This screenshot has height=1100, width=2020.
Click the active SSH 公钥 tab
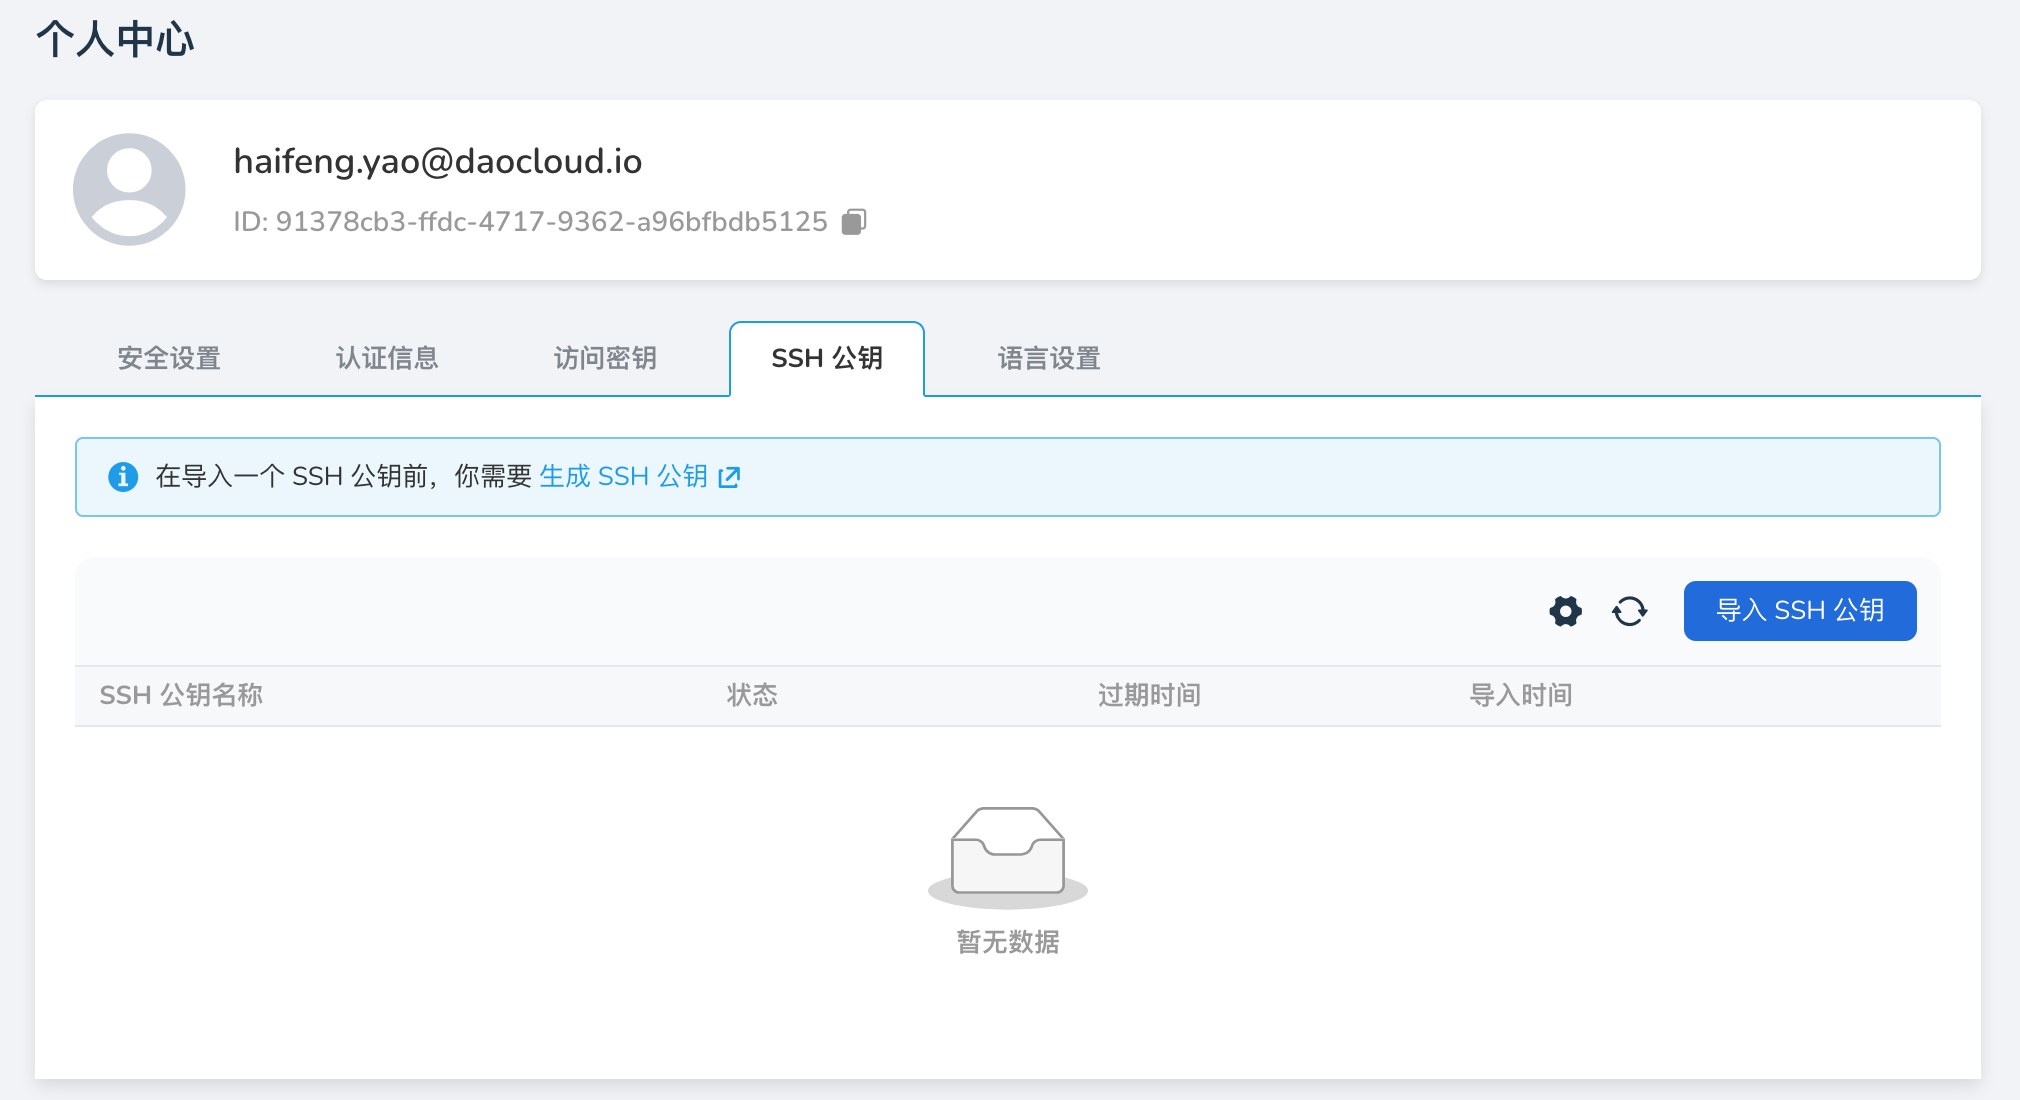[826, 358]
